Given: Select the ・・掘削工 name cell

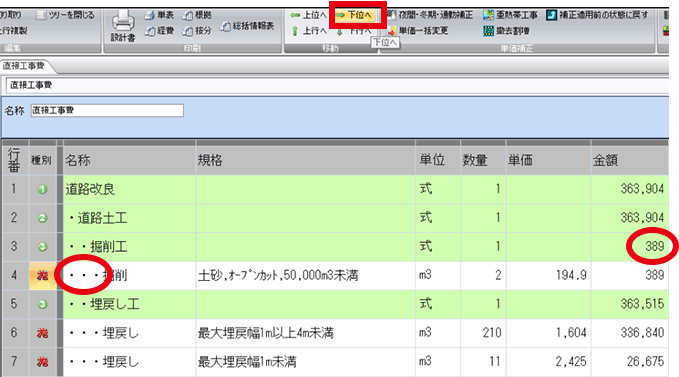Looking at the screenshot, I should [x=129, y=247].
